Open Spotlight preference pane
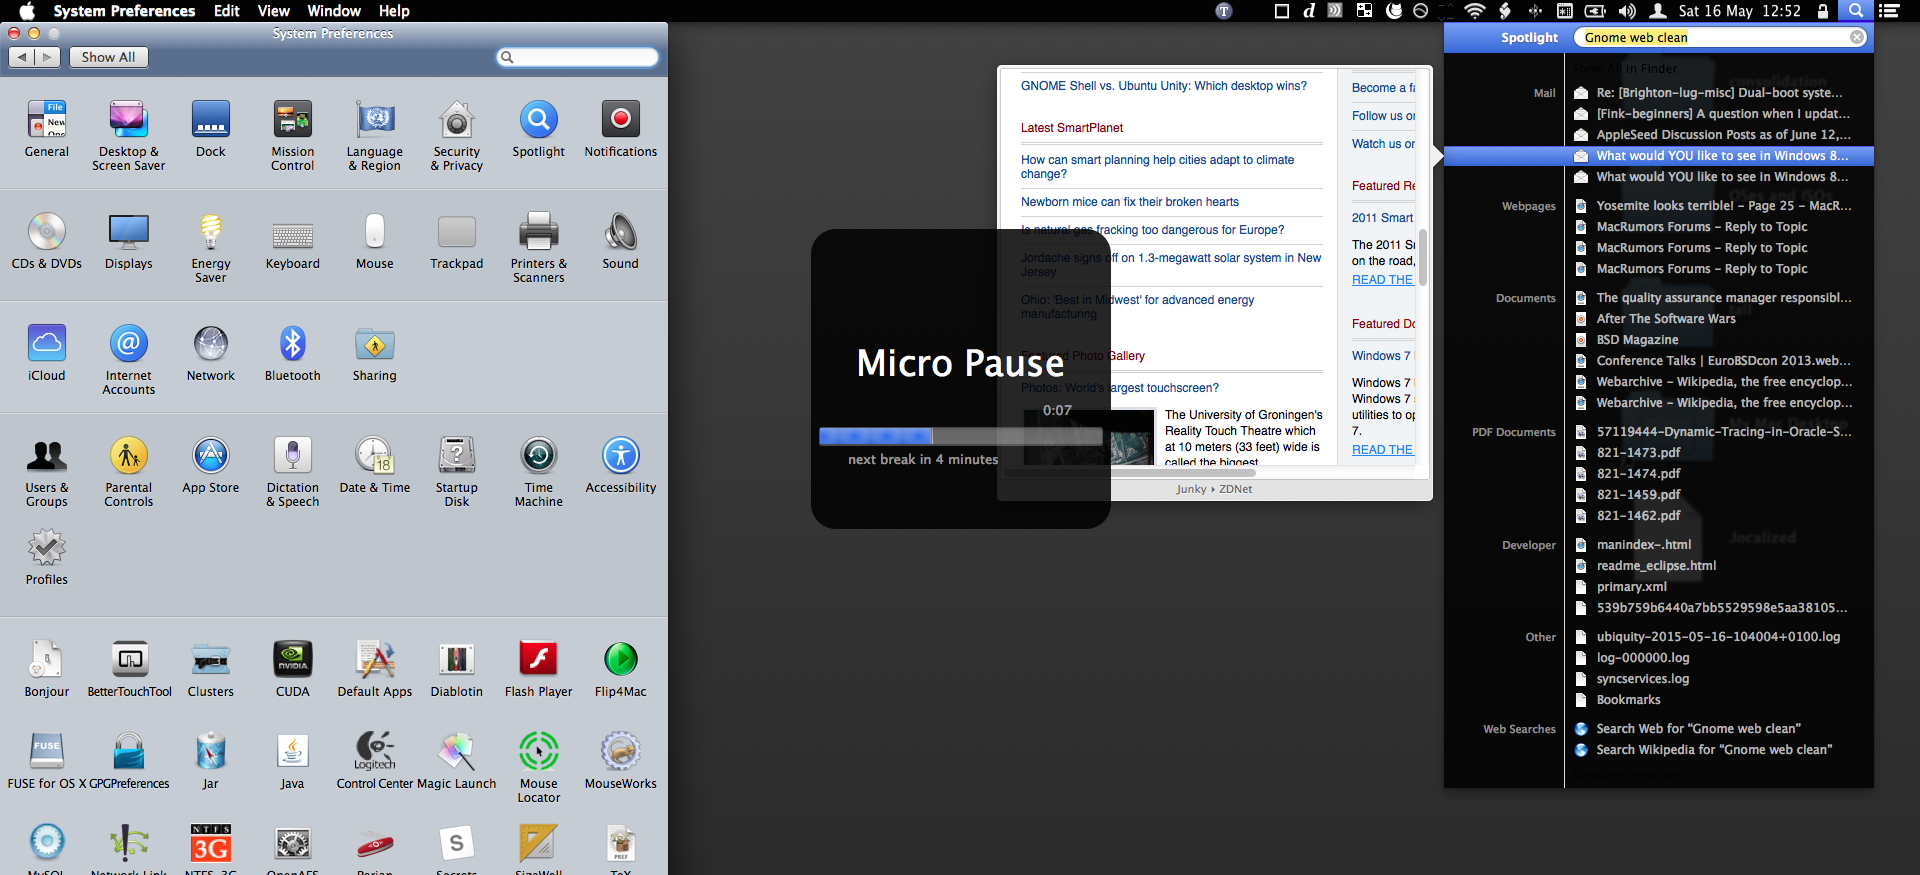1920x875 pixels. [x=539, y=129]
